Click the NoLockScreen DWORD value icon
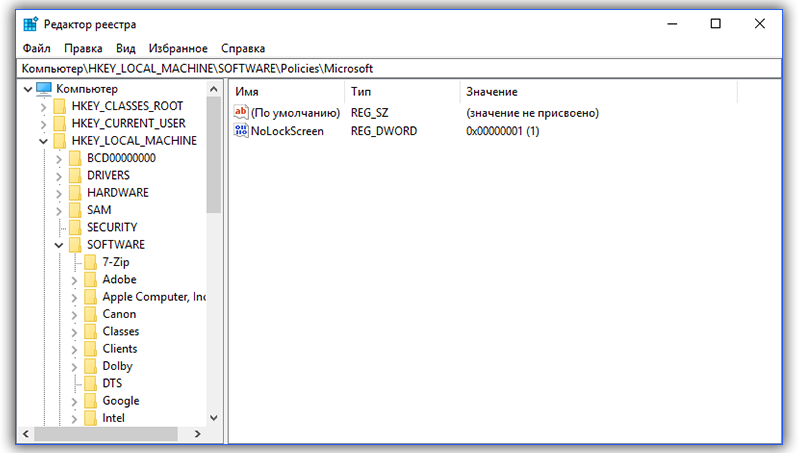Viewport: 798px width, 453px height. [240, 131]
